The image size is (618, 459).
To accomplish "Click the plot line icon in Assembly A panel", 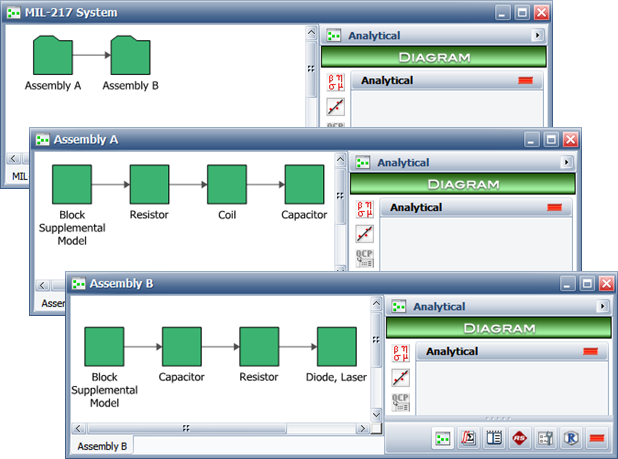I will pyautogui.click(x=364, y=234).
